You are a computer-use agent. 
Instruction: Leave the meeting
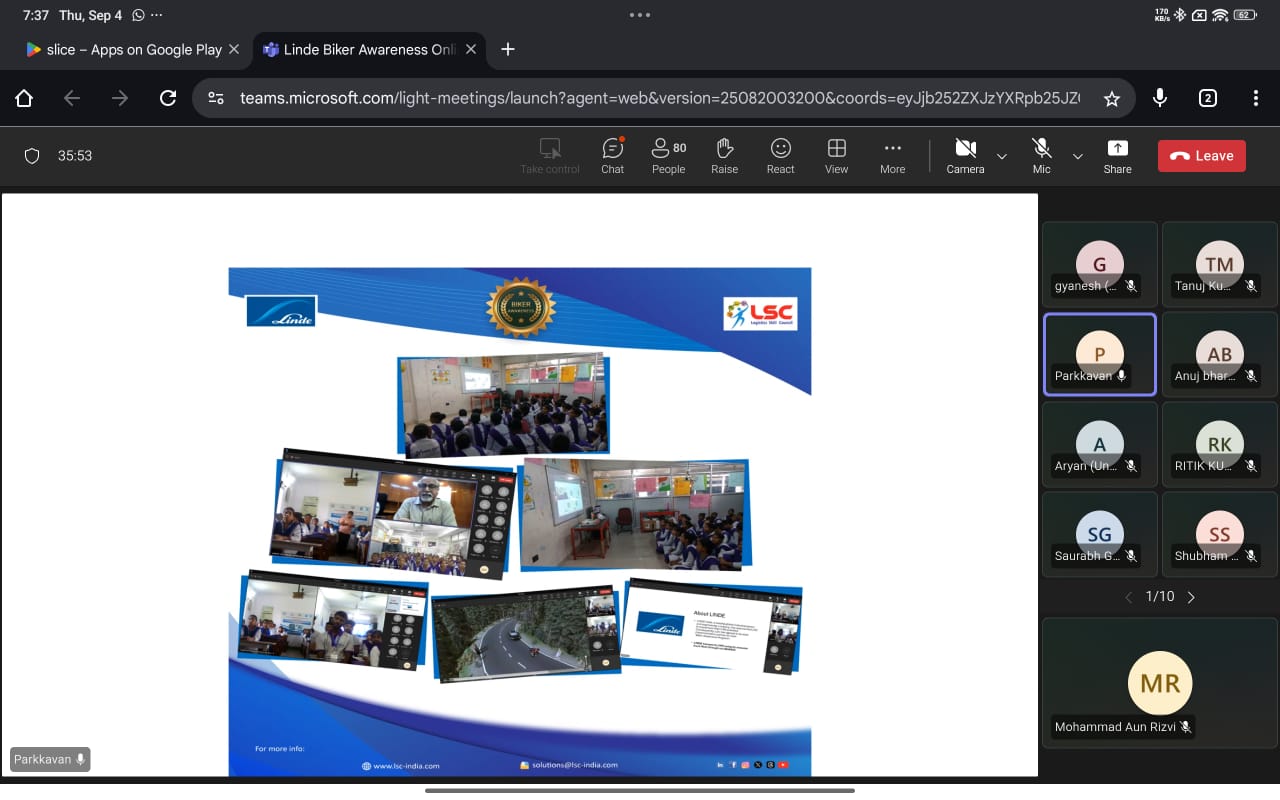1201,156
